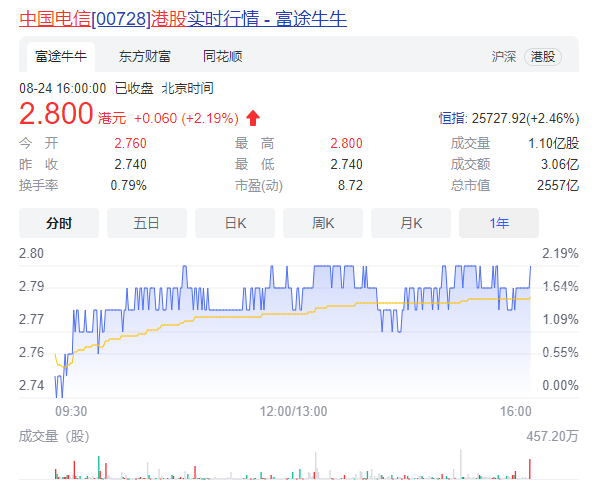This screenshot has height=488, width=605.
Task: Click the 港元 currency label
Action: (112, 118)
